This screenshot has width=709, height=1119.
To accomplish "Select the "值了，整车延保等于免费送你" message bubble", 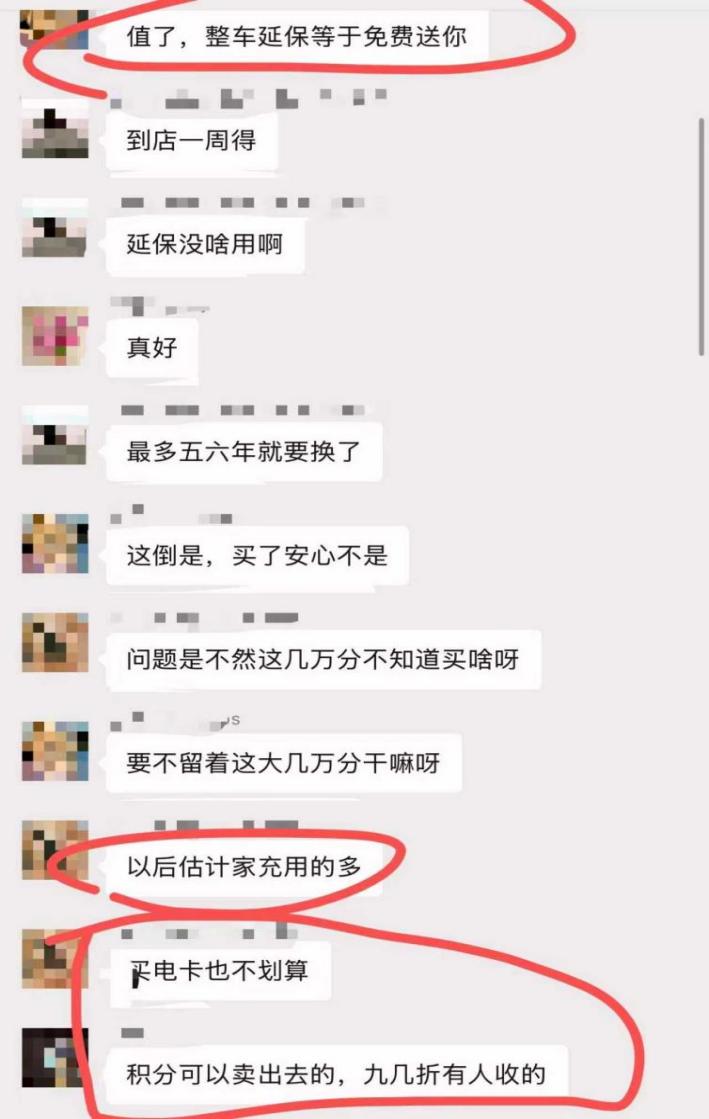I will (297, 36).
